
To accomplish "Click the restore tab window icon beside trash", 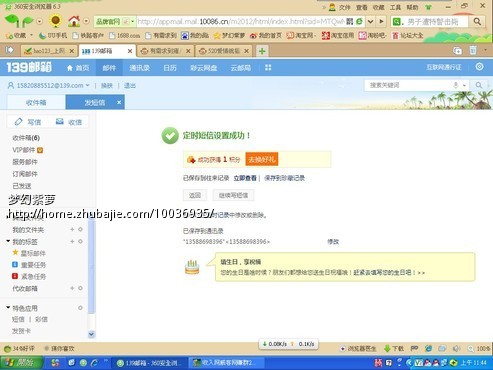I will click(x=457, y=51).
